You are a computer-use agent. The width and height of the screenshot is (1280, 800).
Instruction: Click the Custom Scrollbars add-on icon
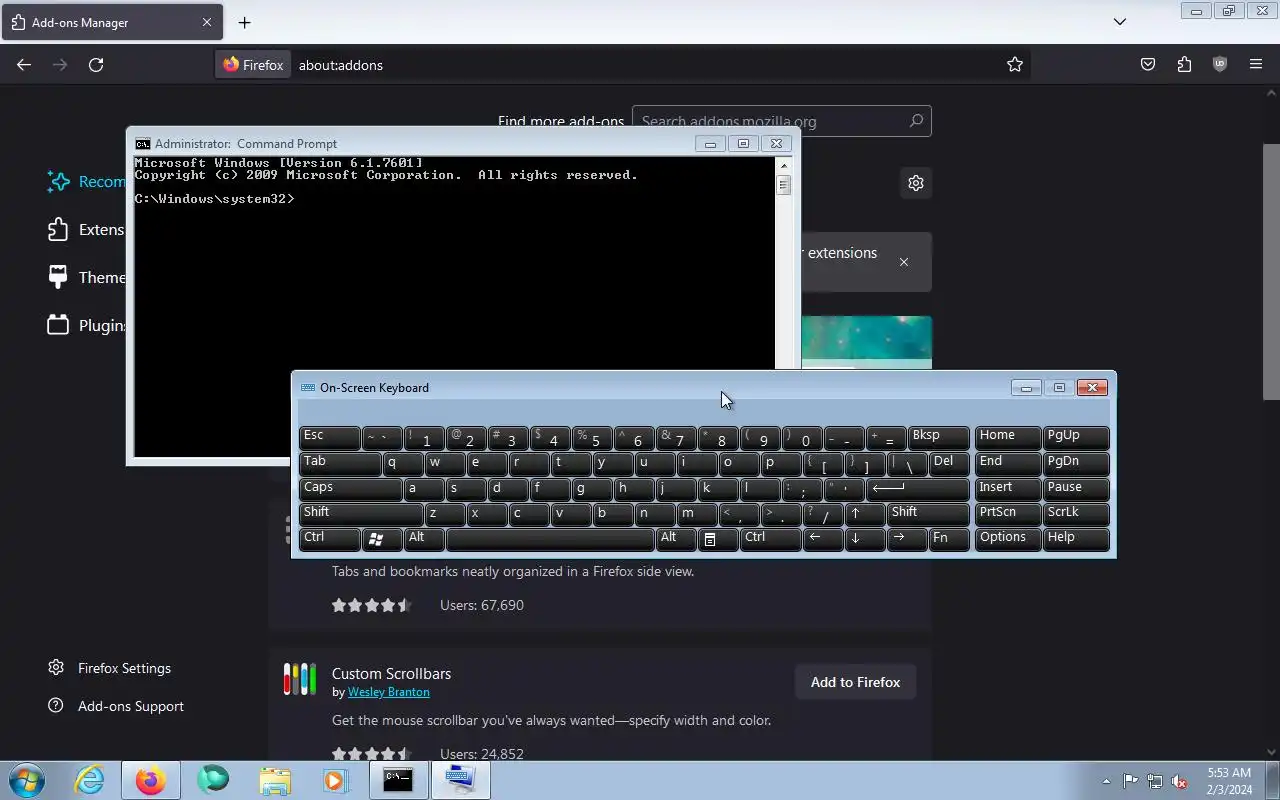coord(299,680)
